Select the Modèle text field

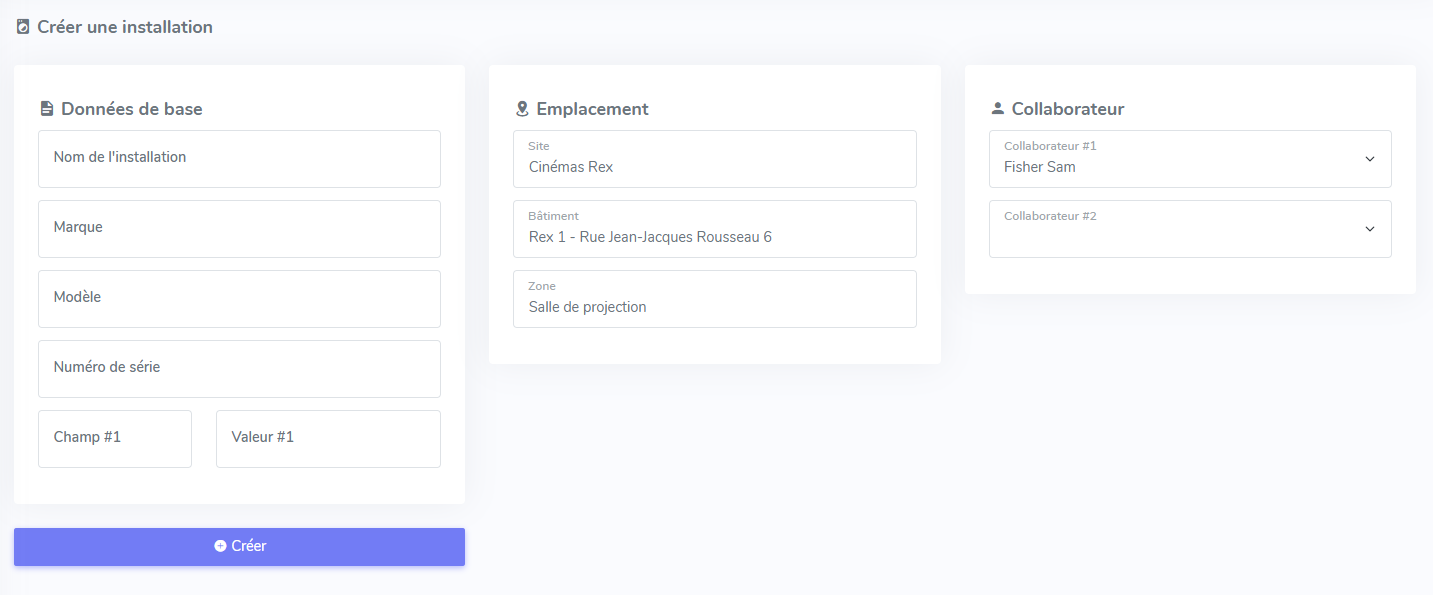click(x=239, y=298)
